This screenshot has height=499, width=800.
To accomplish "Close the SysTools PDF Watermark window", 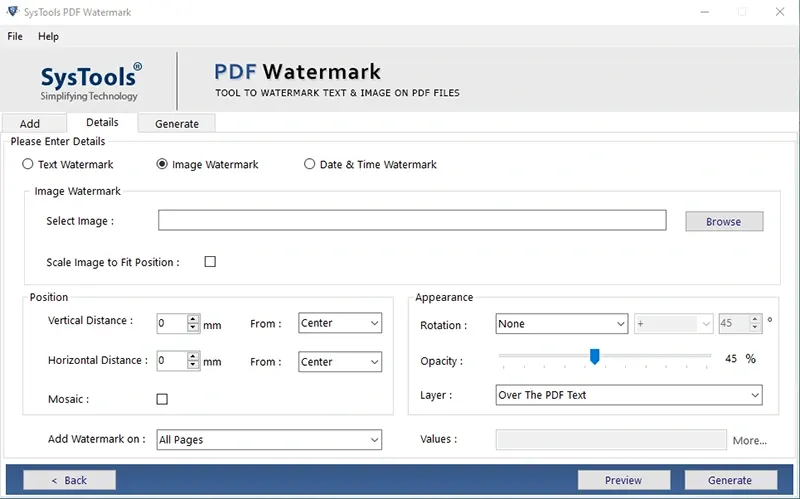I will (780, 12).
